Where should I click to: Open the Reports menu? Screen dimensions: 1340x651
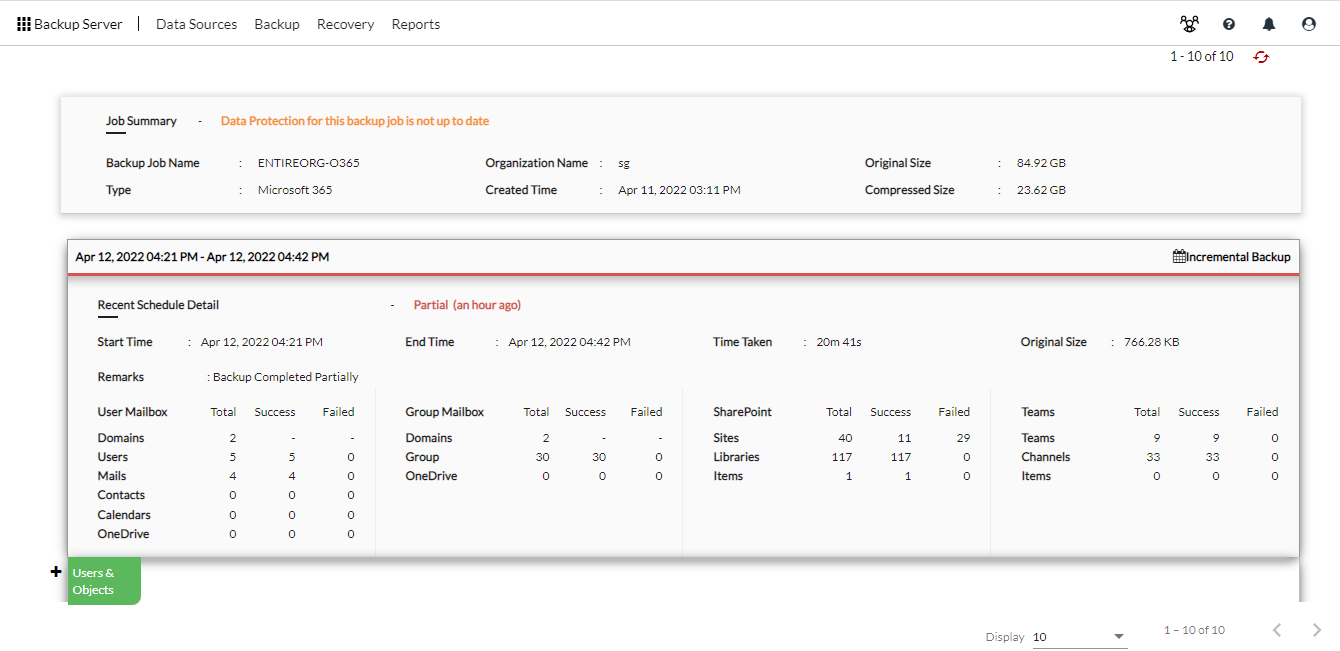coord(416,24)
